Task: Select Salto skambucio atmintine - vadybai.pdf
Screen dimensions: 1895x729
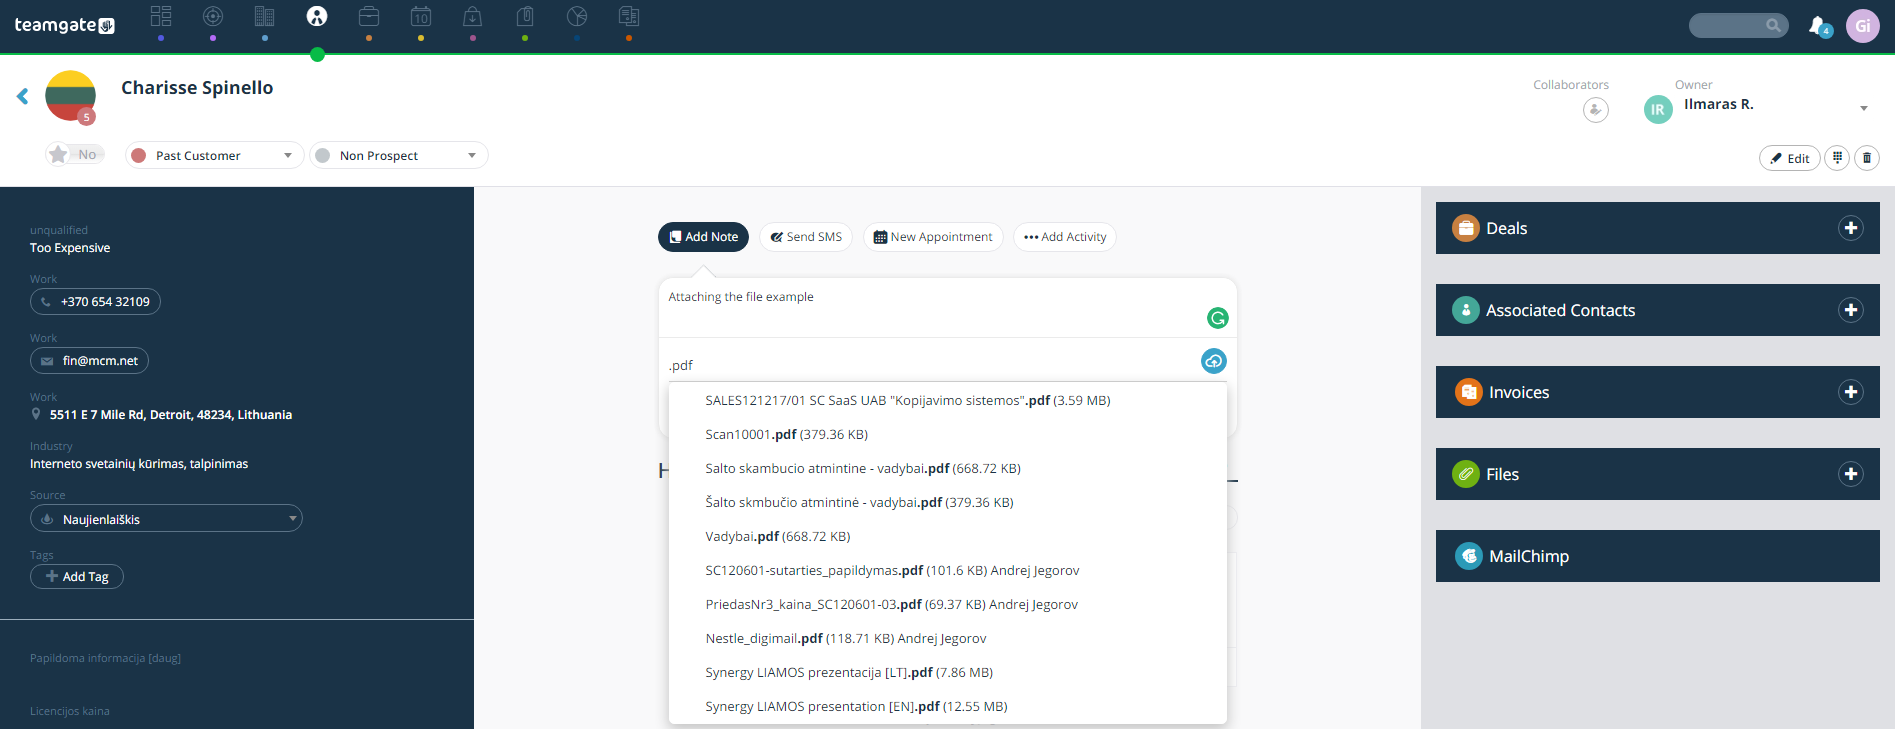Action: [947, 468]
